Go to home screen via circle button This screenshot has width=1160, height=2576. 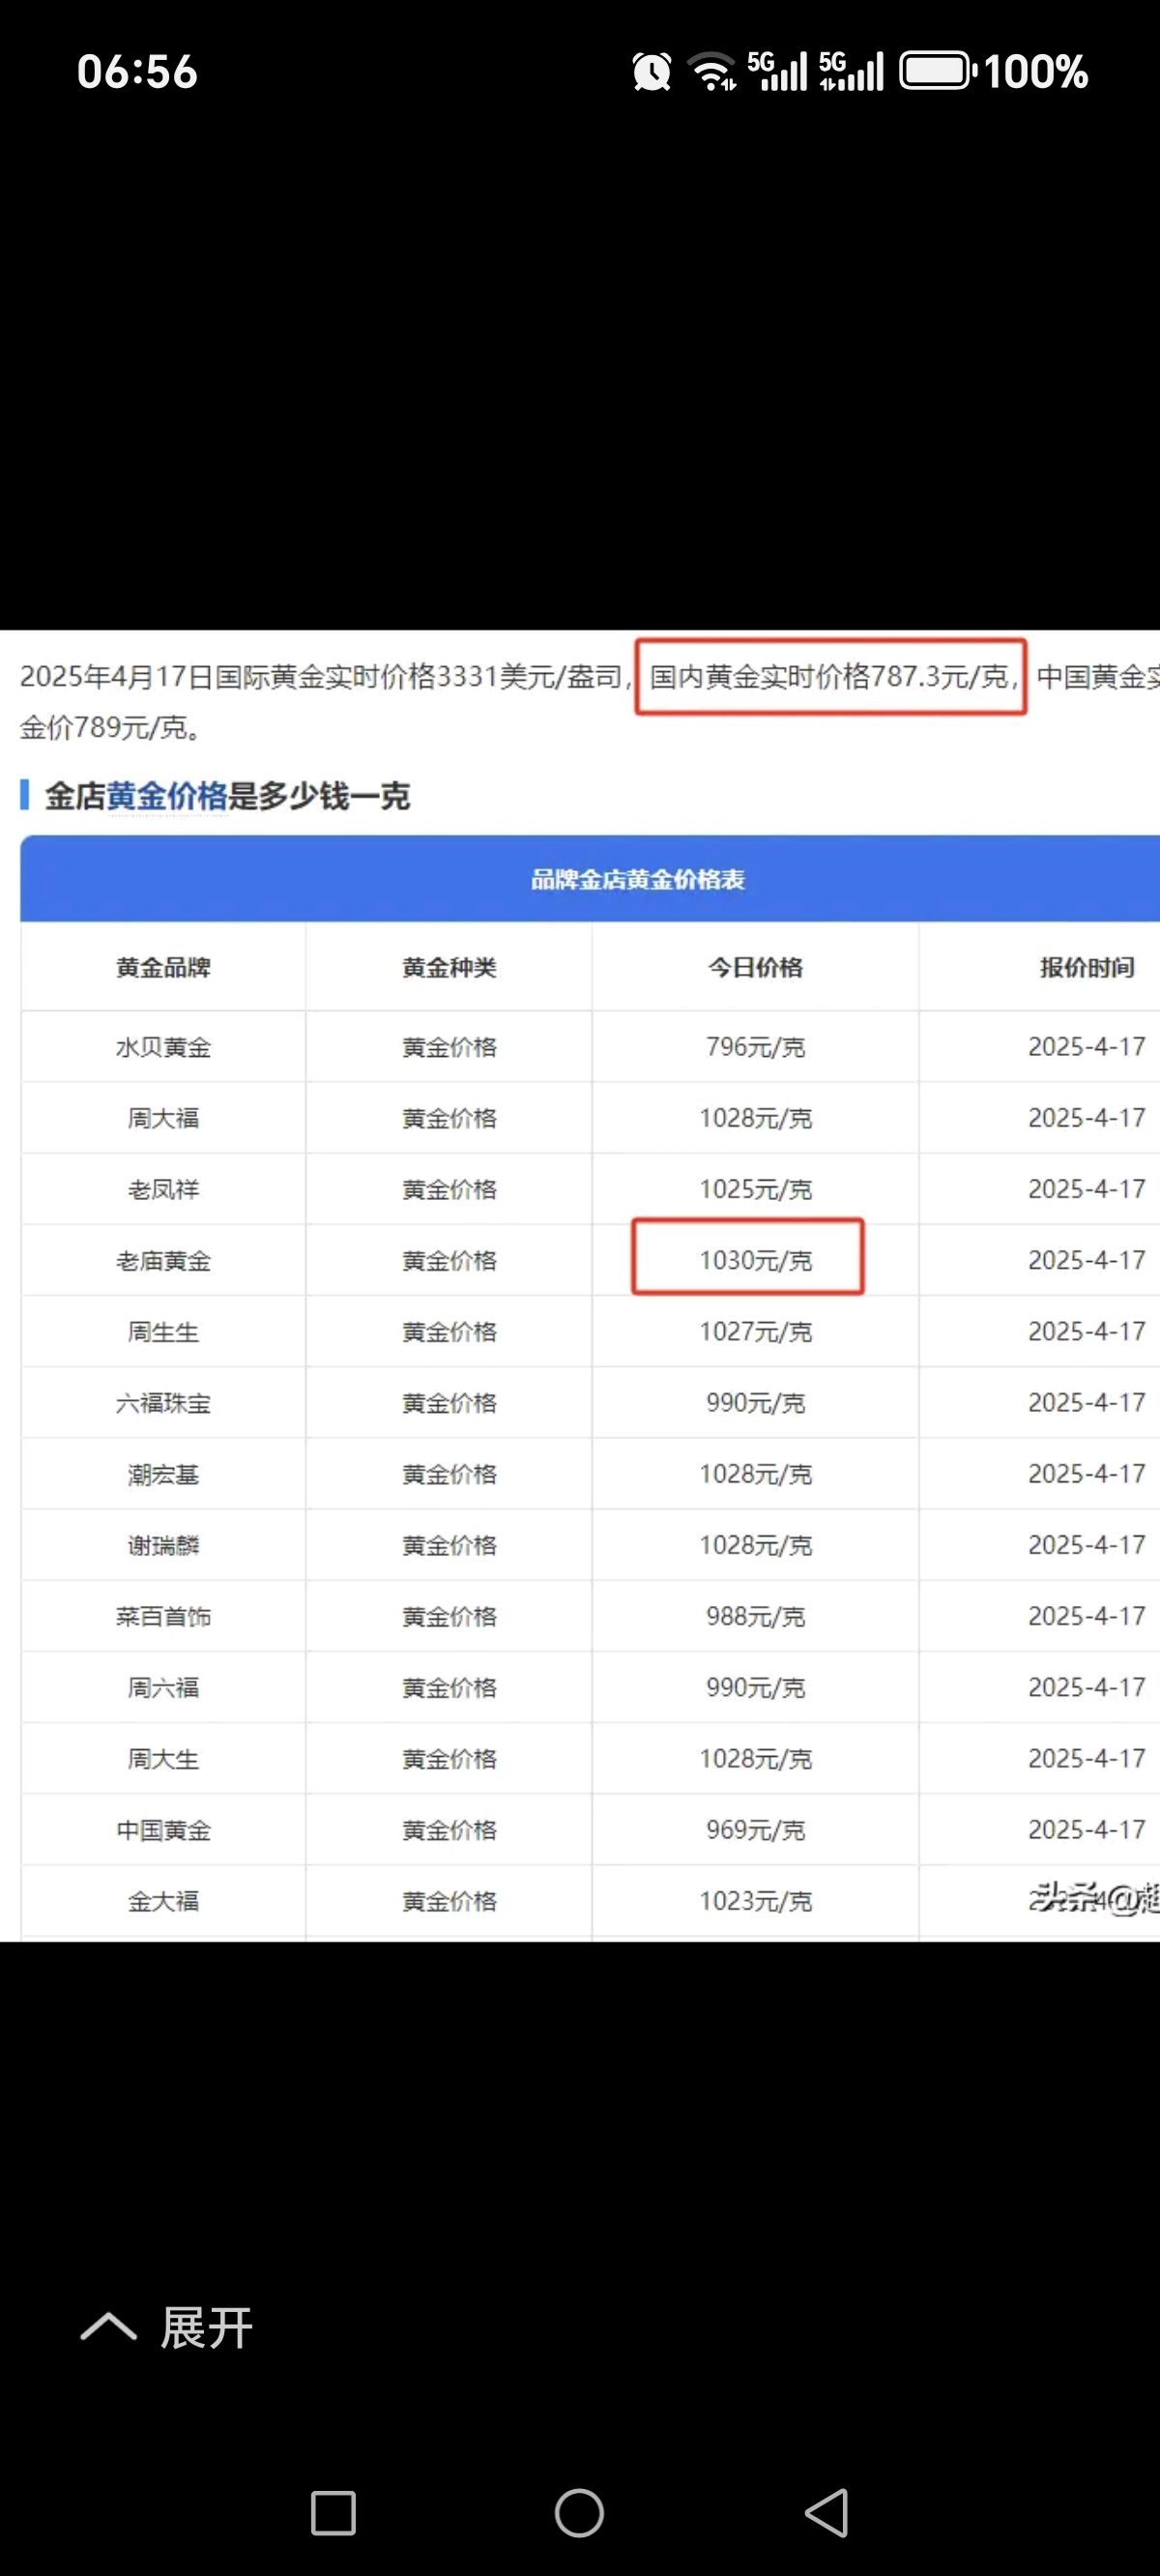click(579, 2513)
